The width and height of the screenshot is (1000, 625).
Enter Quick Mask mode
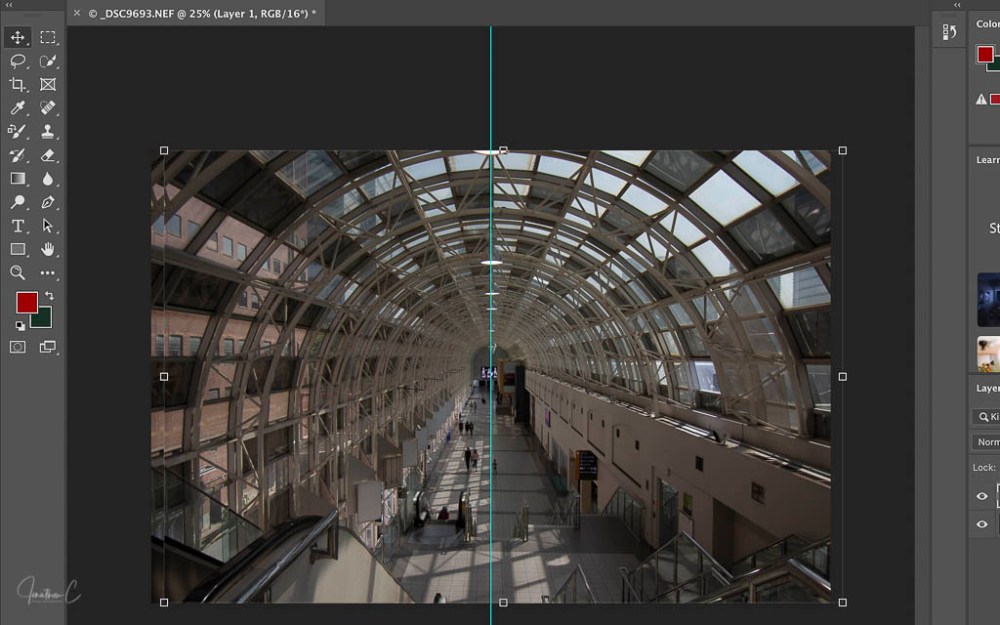point(16,346)
